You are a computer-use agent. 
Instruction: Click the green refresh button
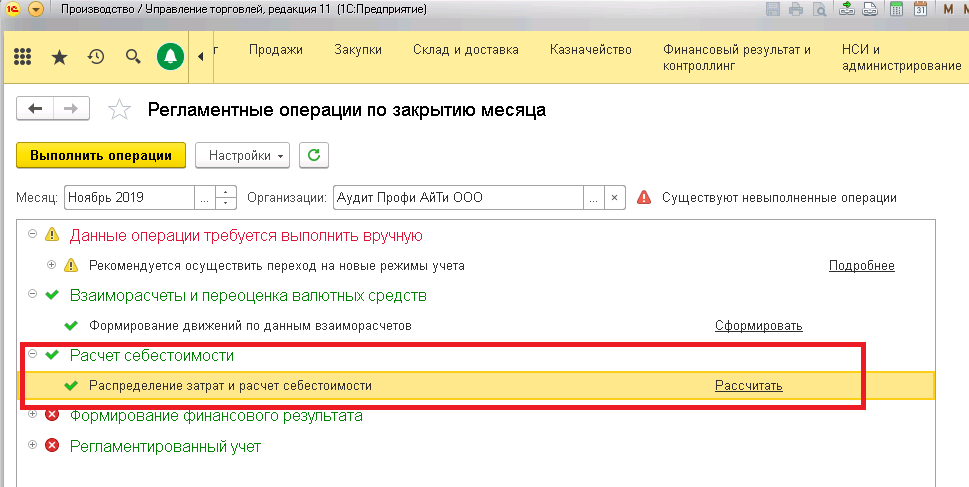click(314, 155)
